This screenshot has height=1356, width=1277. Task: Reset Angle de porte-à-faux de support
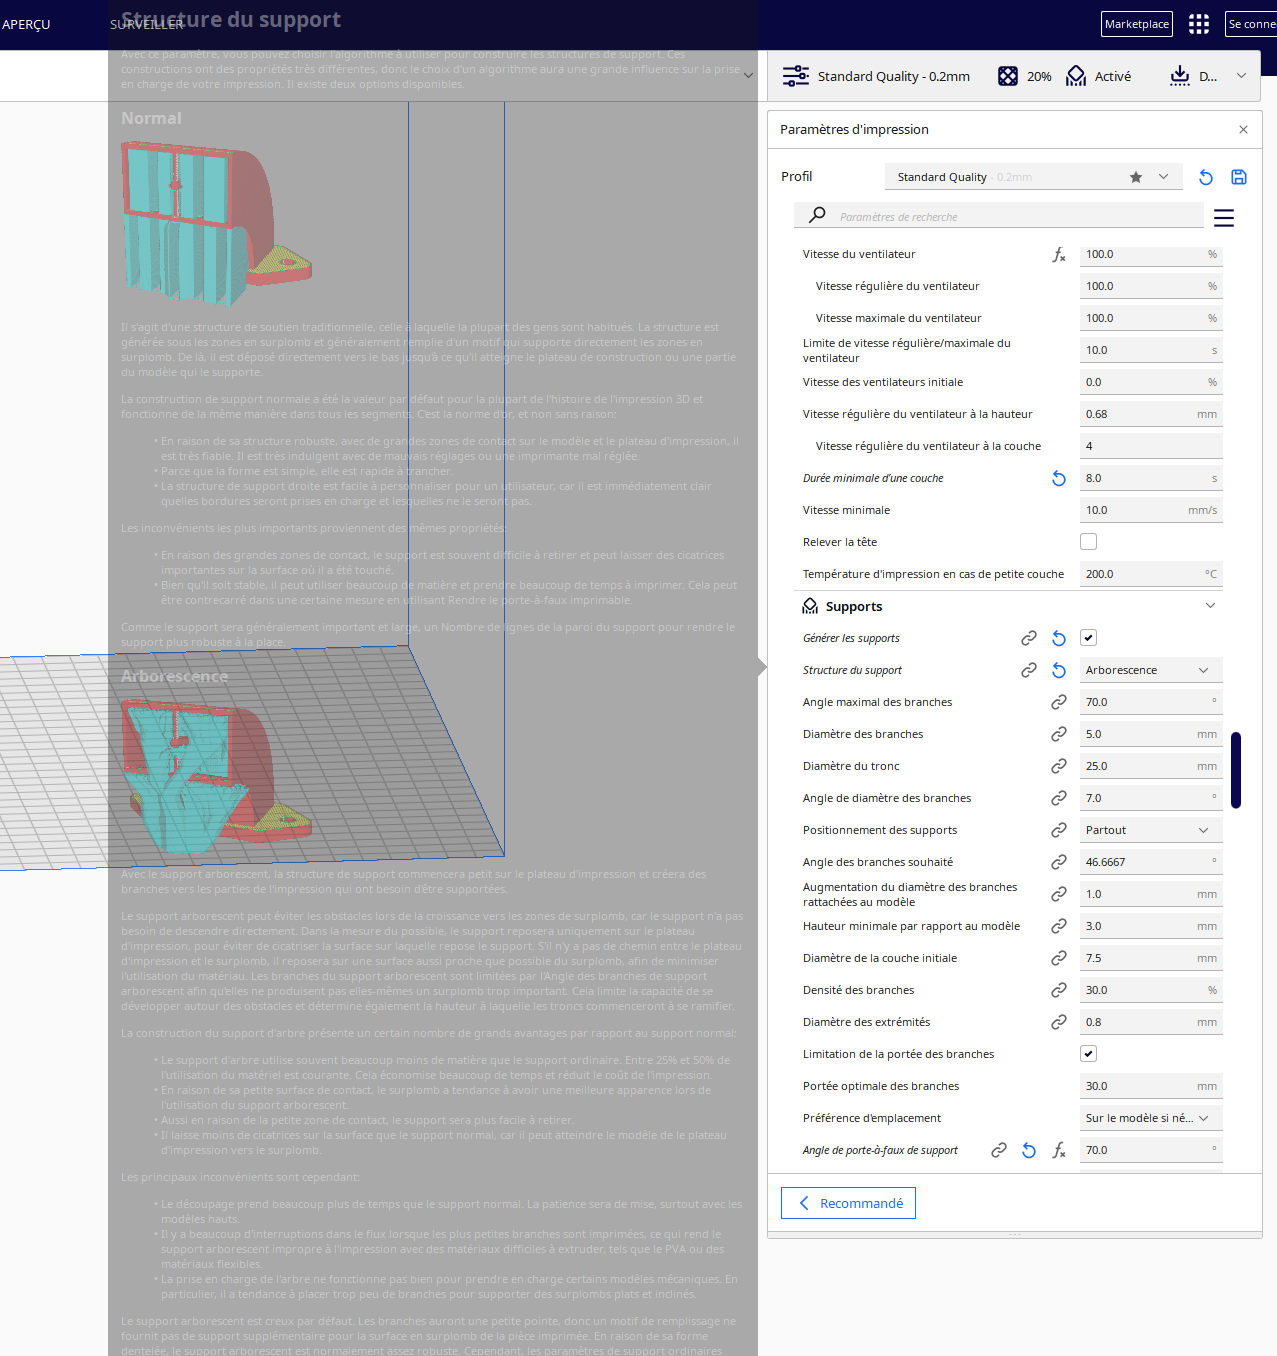pyautogui.click(x=1029, y=1151)
